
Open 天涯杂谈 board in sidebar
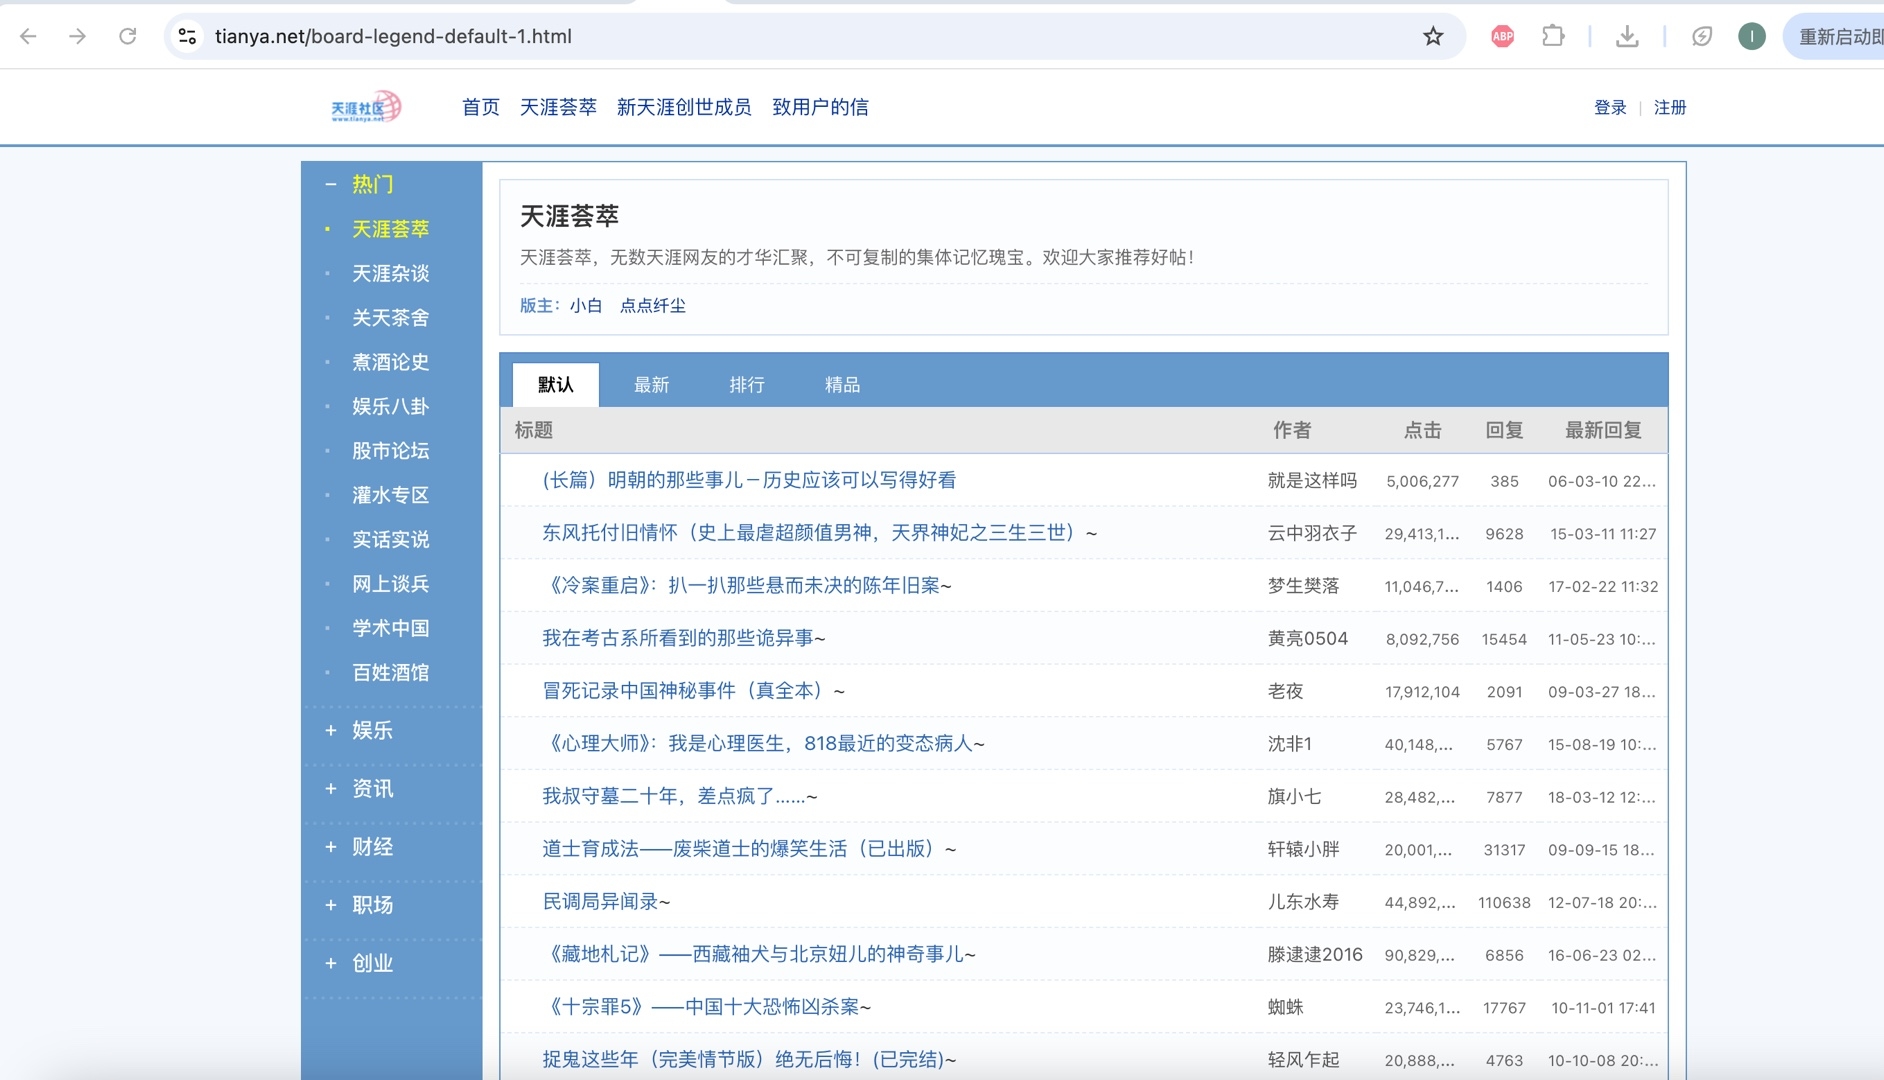[x=390, y=273]
